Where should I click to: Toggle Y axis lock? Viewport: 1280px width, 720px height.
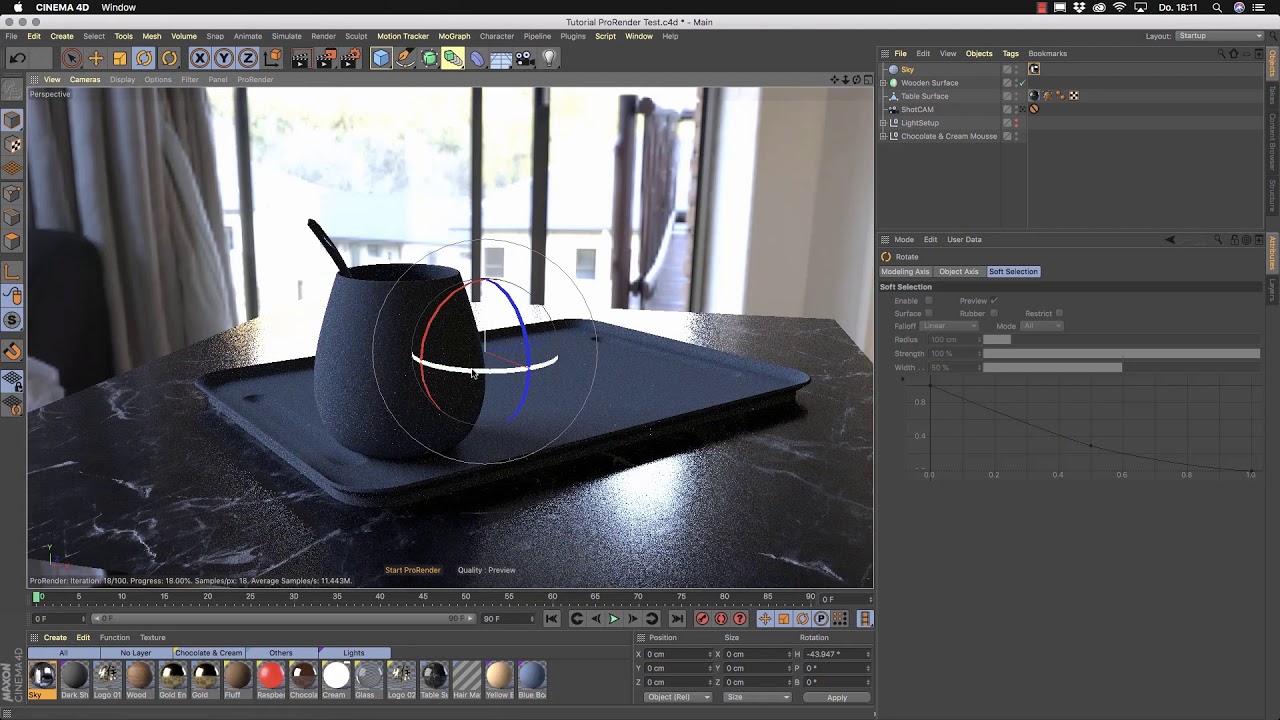coord(224,58)
